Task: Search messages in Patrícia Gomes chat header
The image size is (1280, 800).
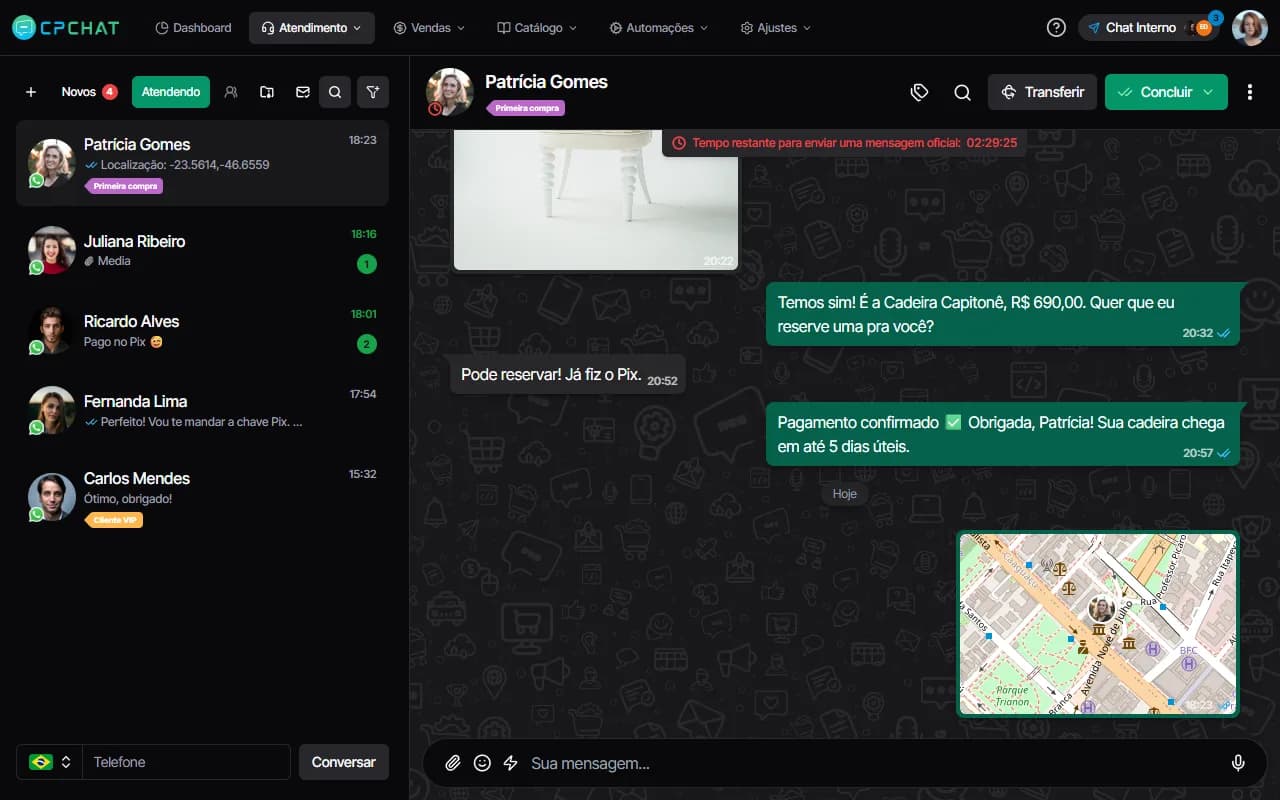Action: [963, 92]
